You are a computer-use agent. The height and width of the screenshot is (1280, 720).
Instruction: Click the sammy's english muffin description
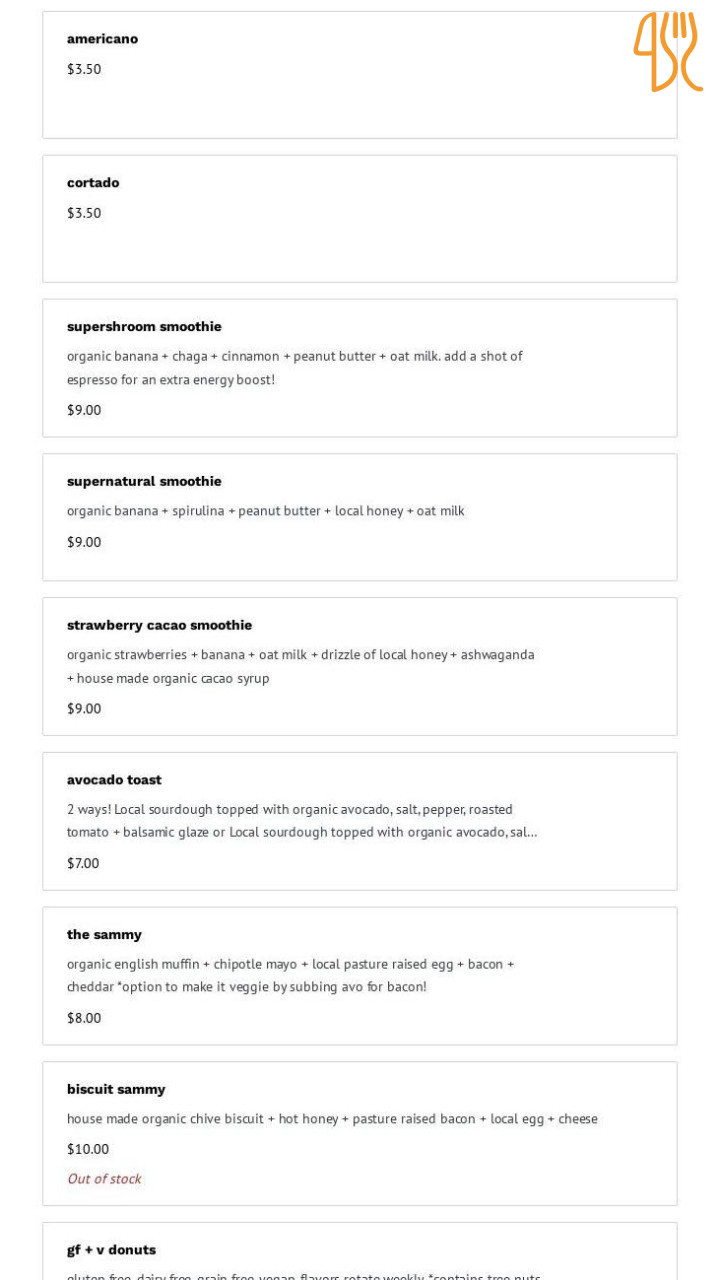tap(290, 975)
